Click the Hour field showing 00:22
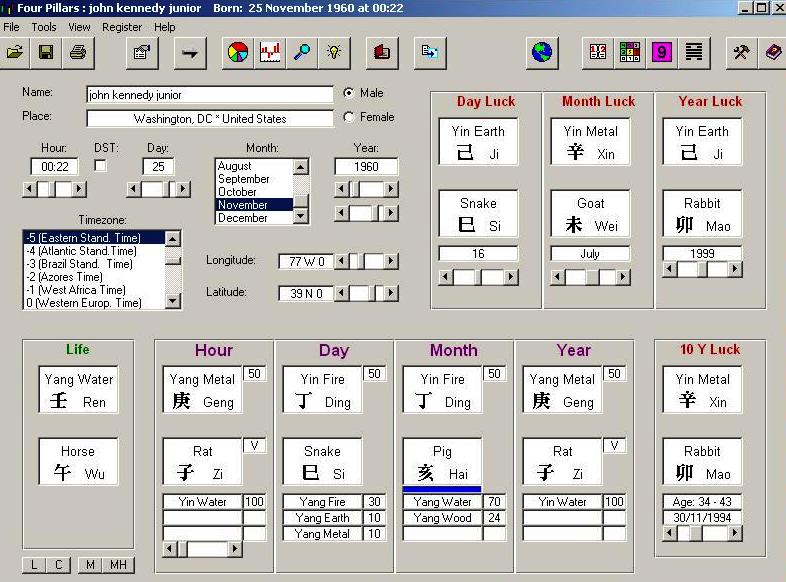The width and height of the screenshot is (786, 582). tap(54, 166)
